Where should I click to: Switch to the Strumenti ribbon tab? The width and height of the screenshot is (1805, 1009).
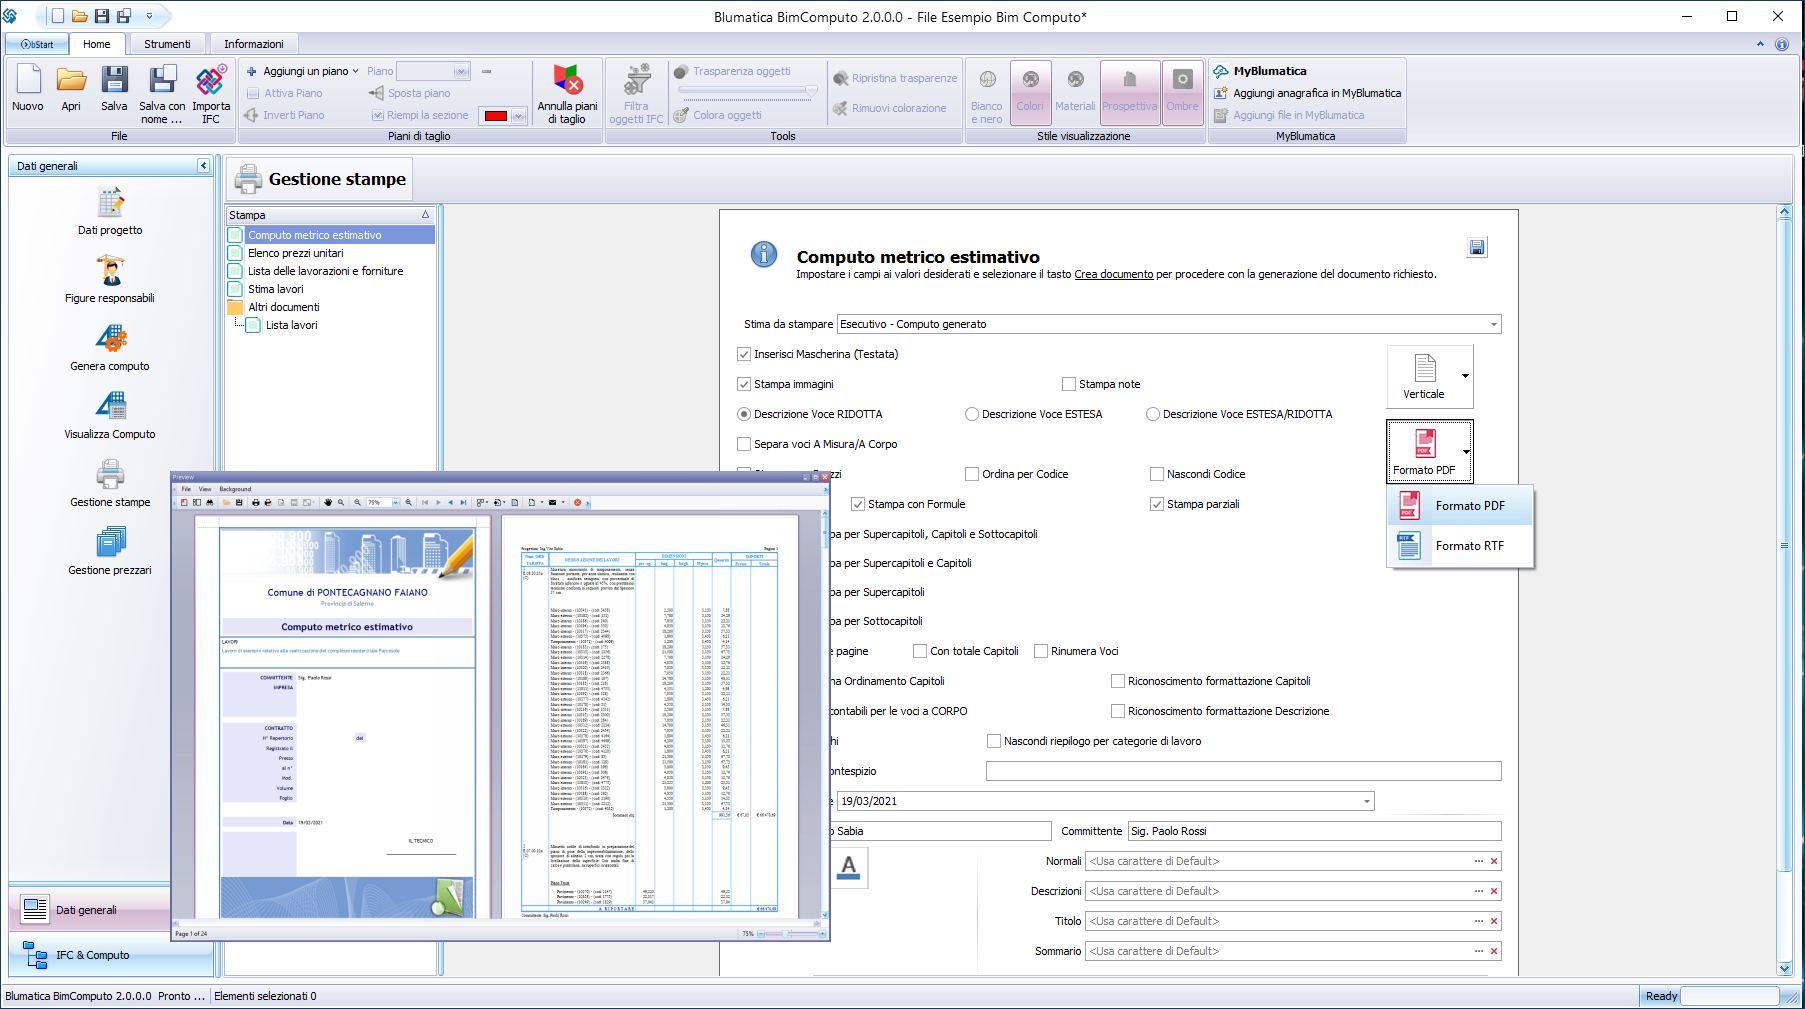point(167,44)
